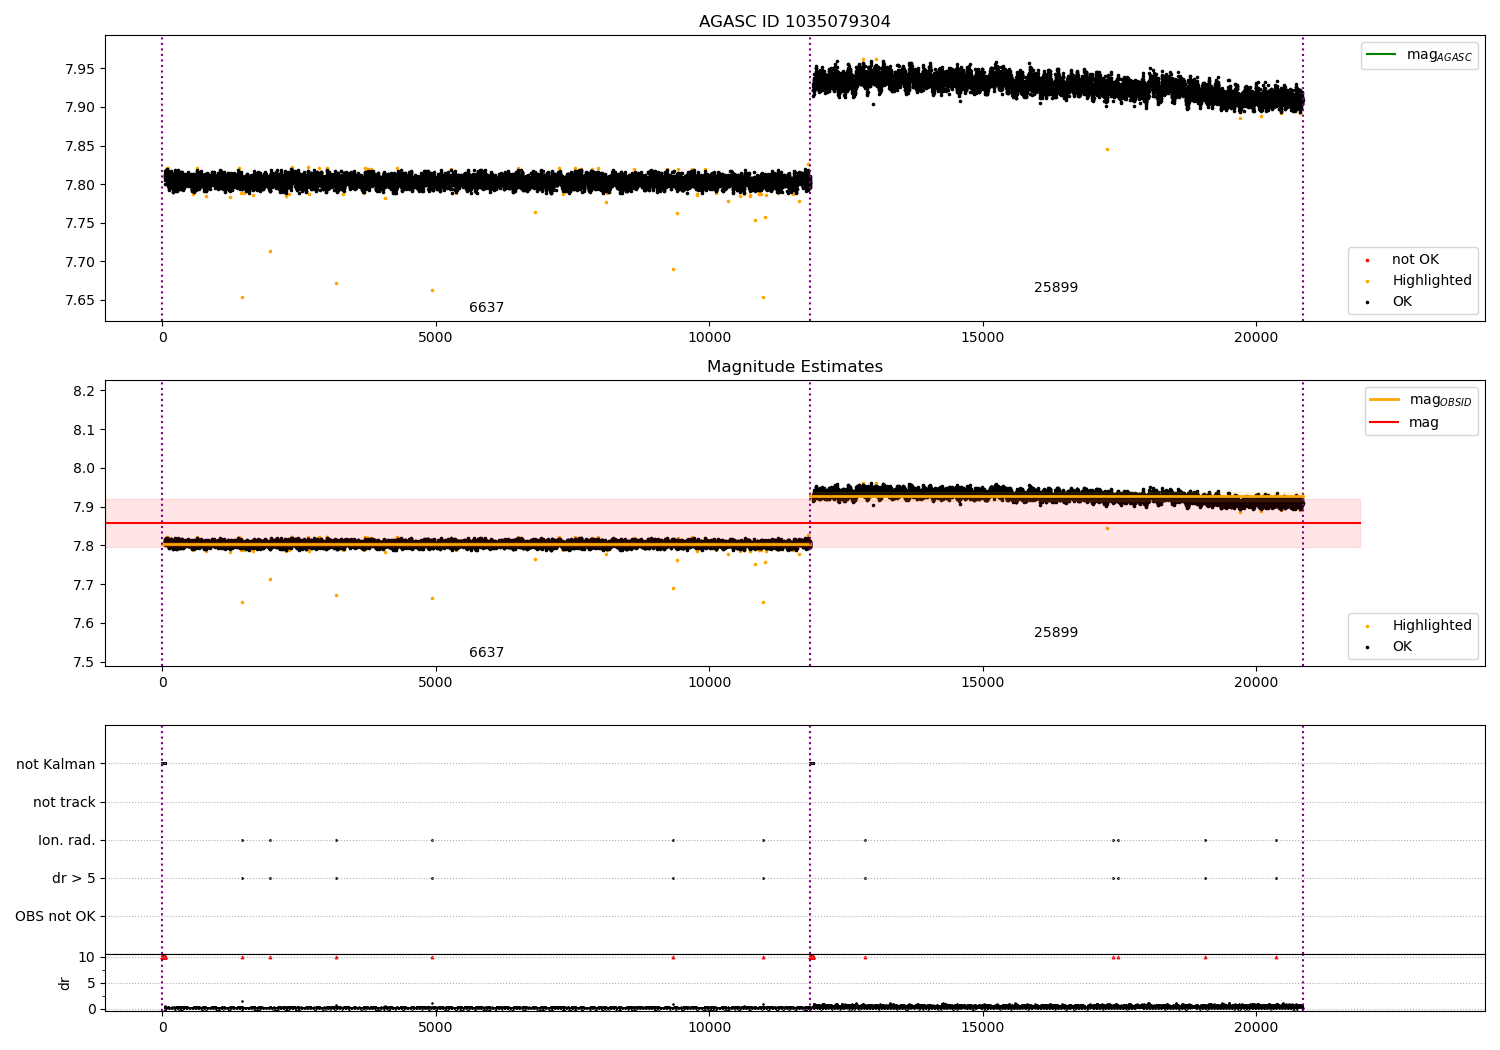Viewport: 1500px width, 1050px height.
Task: Click the '25899' obsid label in Magnitude Estimates plot
Action: pyautogui.click(x=1056, y=633)
